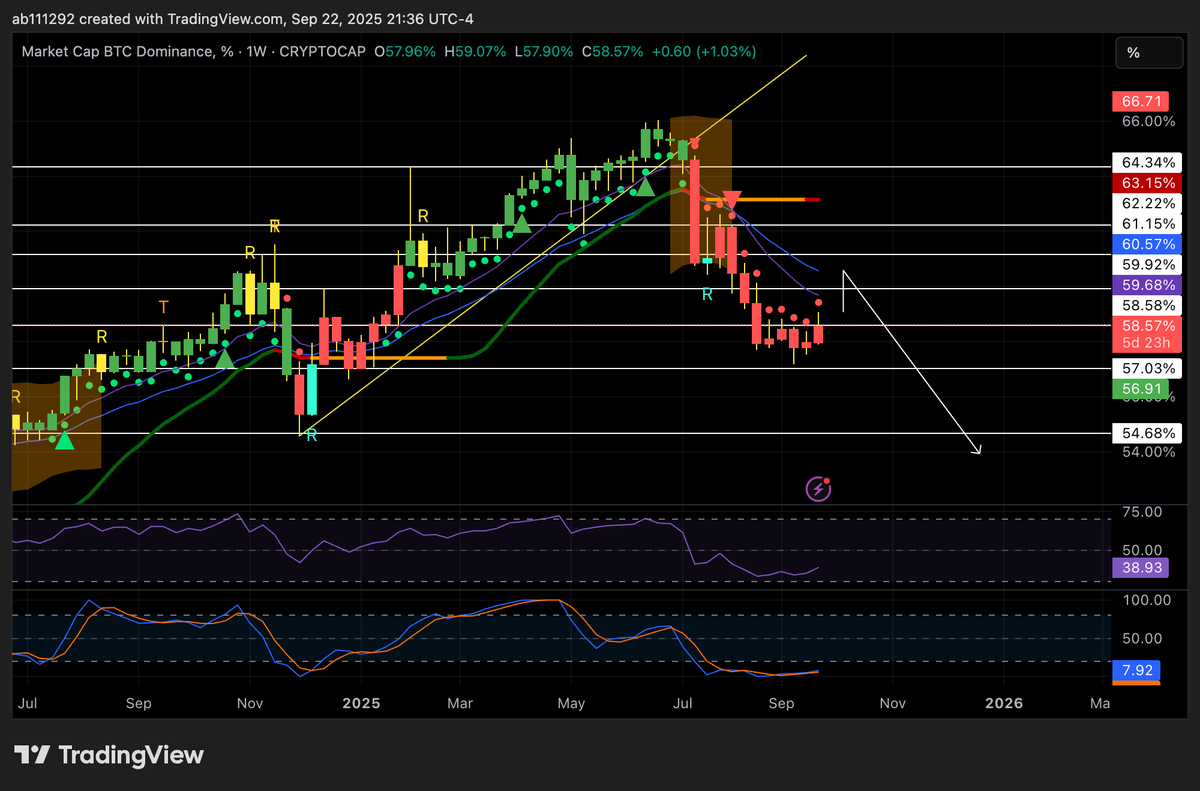Click the yellow T signal marker on the chart
This screenshot has width=1200, height=791.
click(163, 308)
